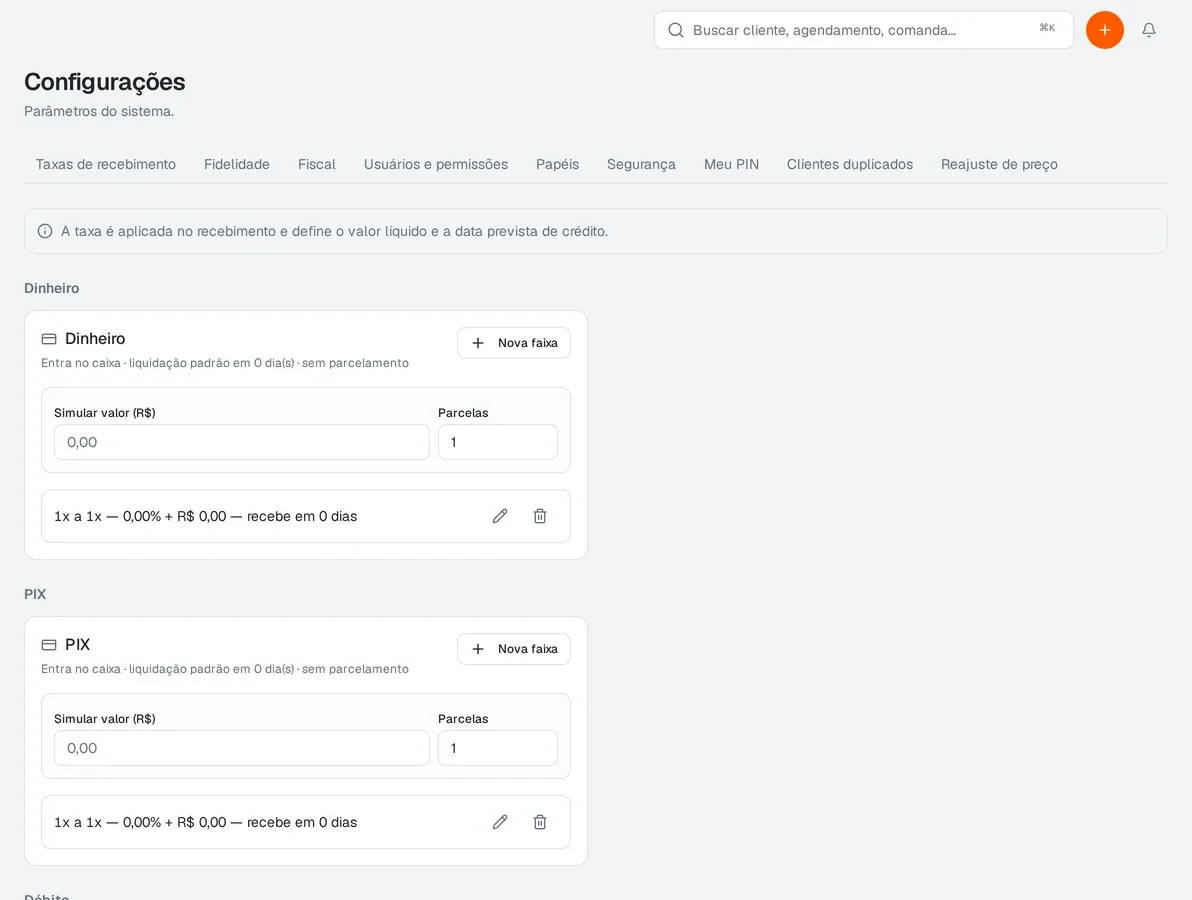Edit the Dinheiro fee range pencil icon
1192x900 pixels.
[499, 516]
